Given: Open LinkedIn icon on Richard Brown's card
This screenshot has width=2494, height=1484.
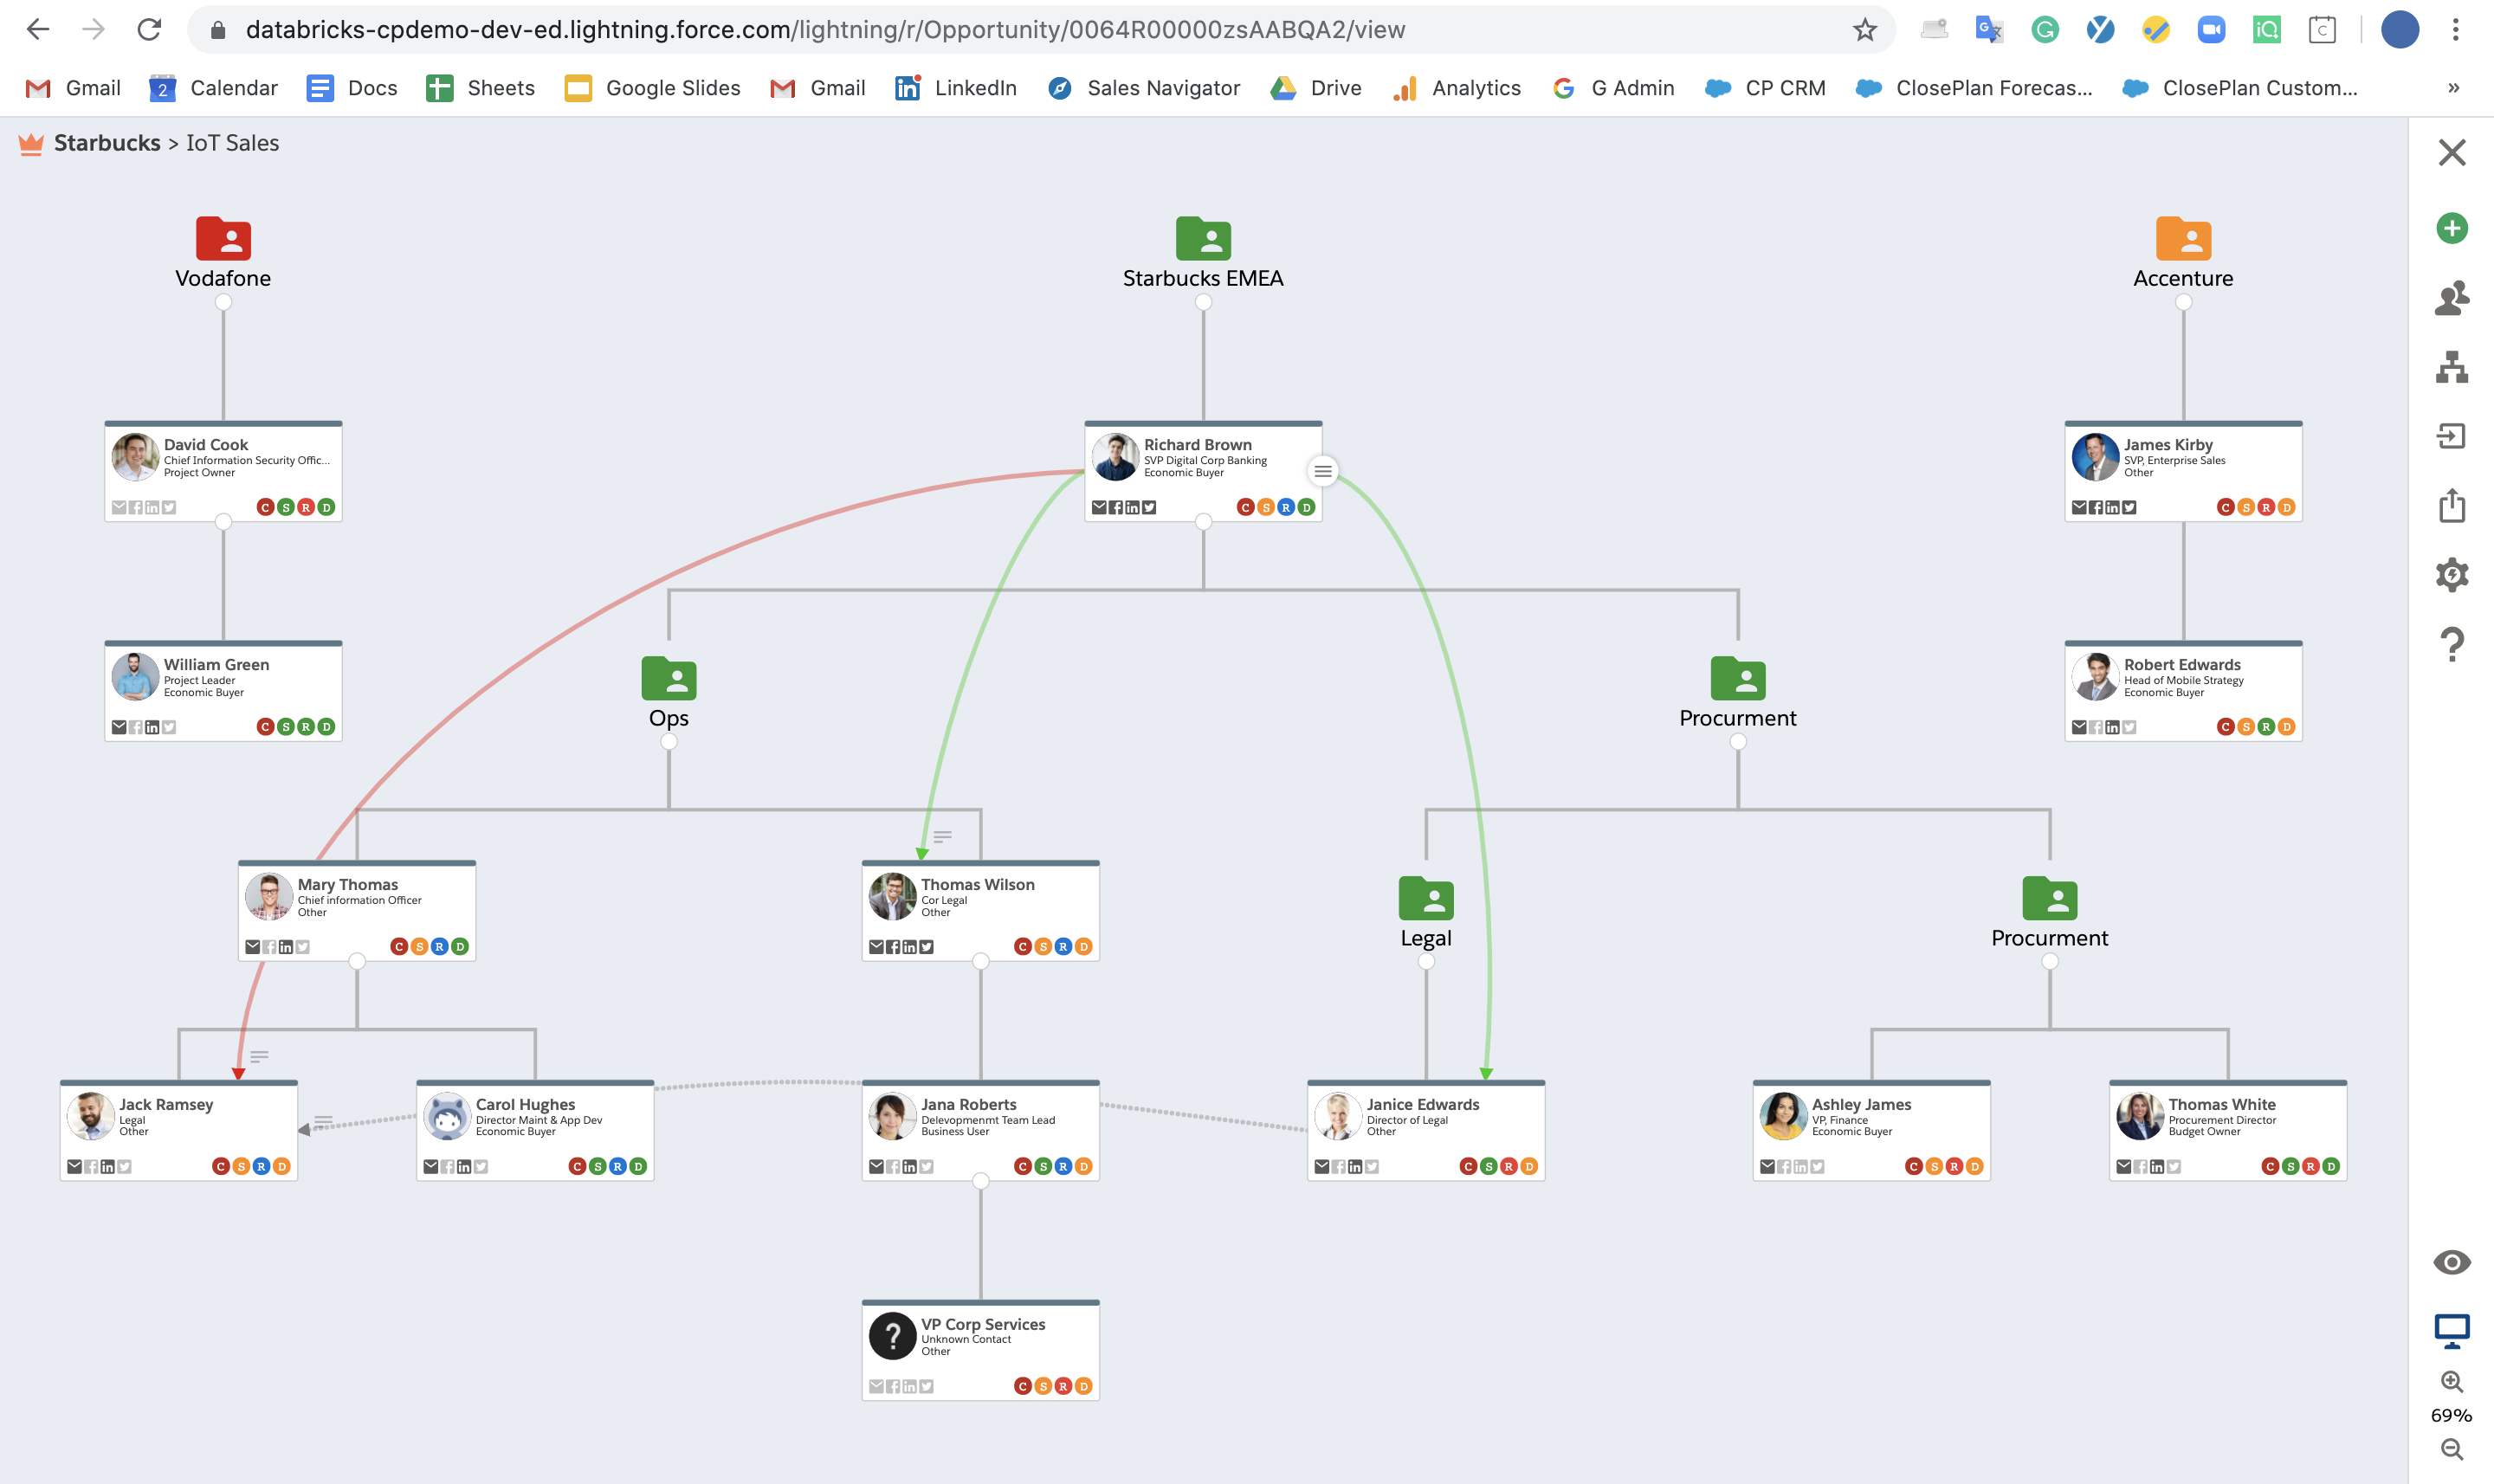Looking at the screenshot, I should pos(1132,507).
